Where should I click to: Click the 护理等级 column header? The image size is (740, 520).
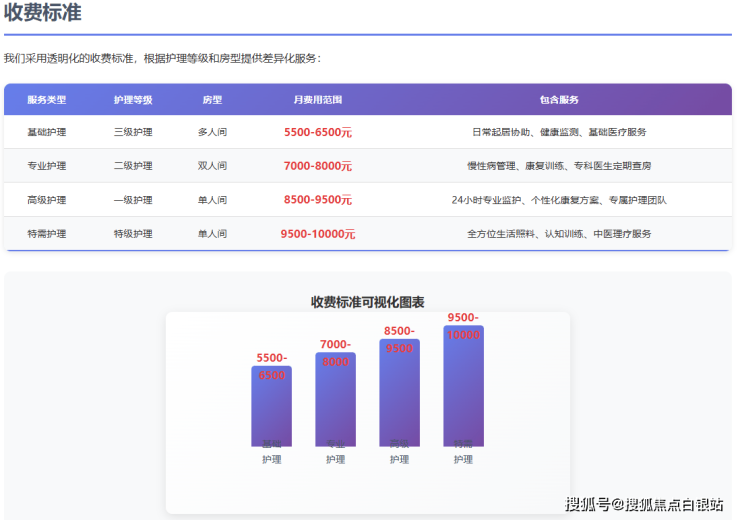[133, 100]
